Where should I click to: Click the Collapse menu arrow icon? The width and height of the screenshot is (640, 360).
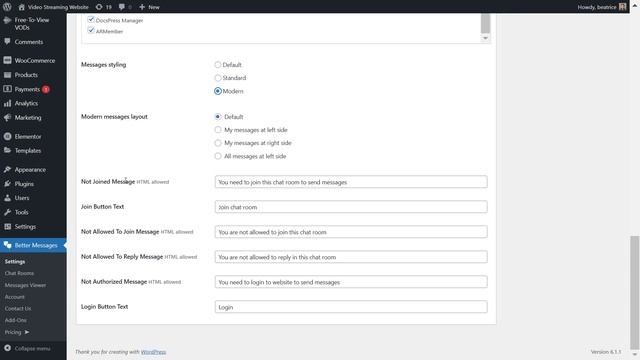pyautogui.click(x=7, y=348)
